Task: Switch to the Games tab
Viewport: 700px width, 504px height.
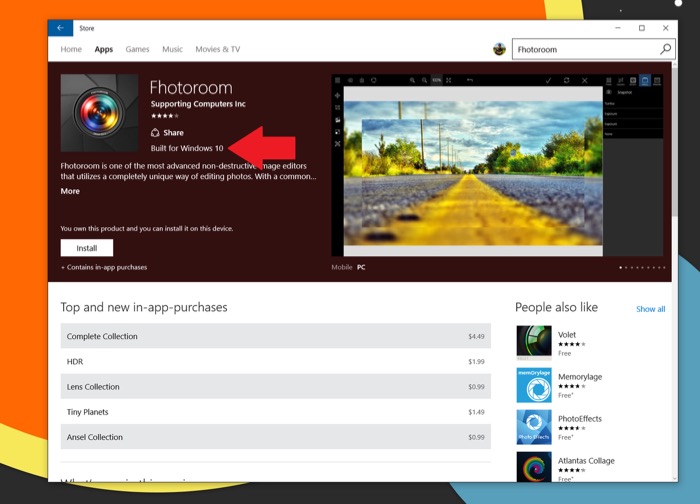Action: (x=137, y=49)
